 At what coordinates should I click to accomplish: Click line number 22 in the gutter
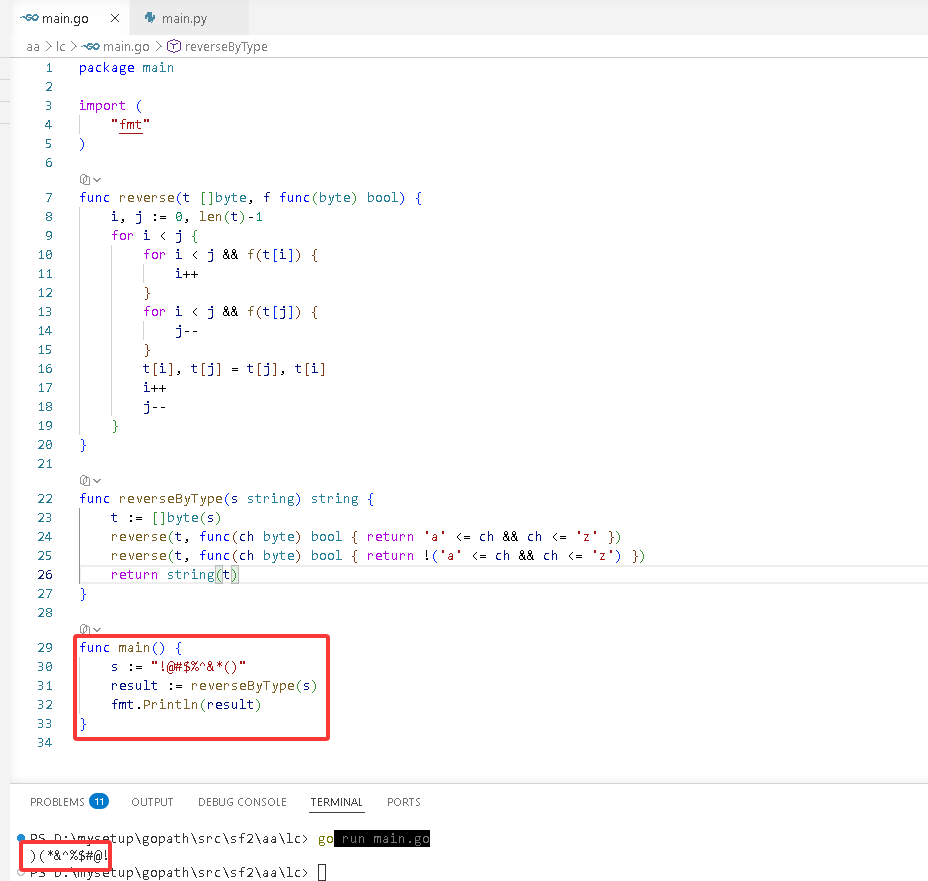coord(45,499)
